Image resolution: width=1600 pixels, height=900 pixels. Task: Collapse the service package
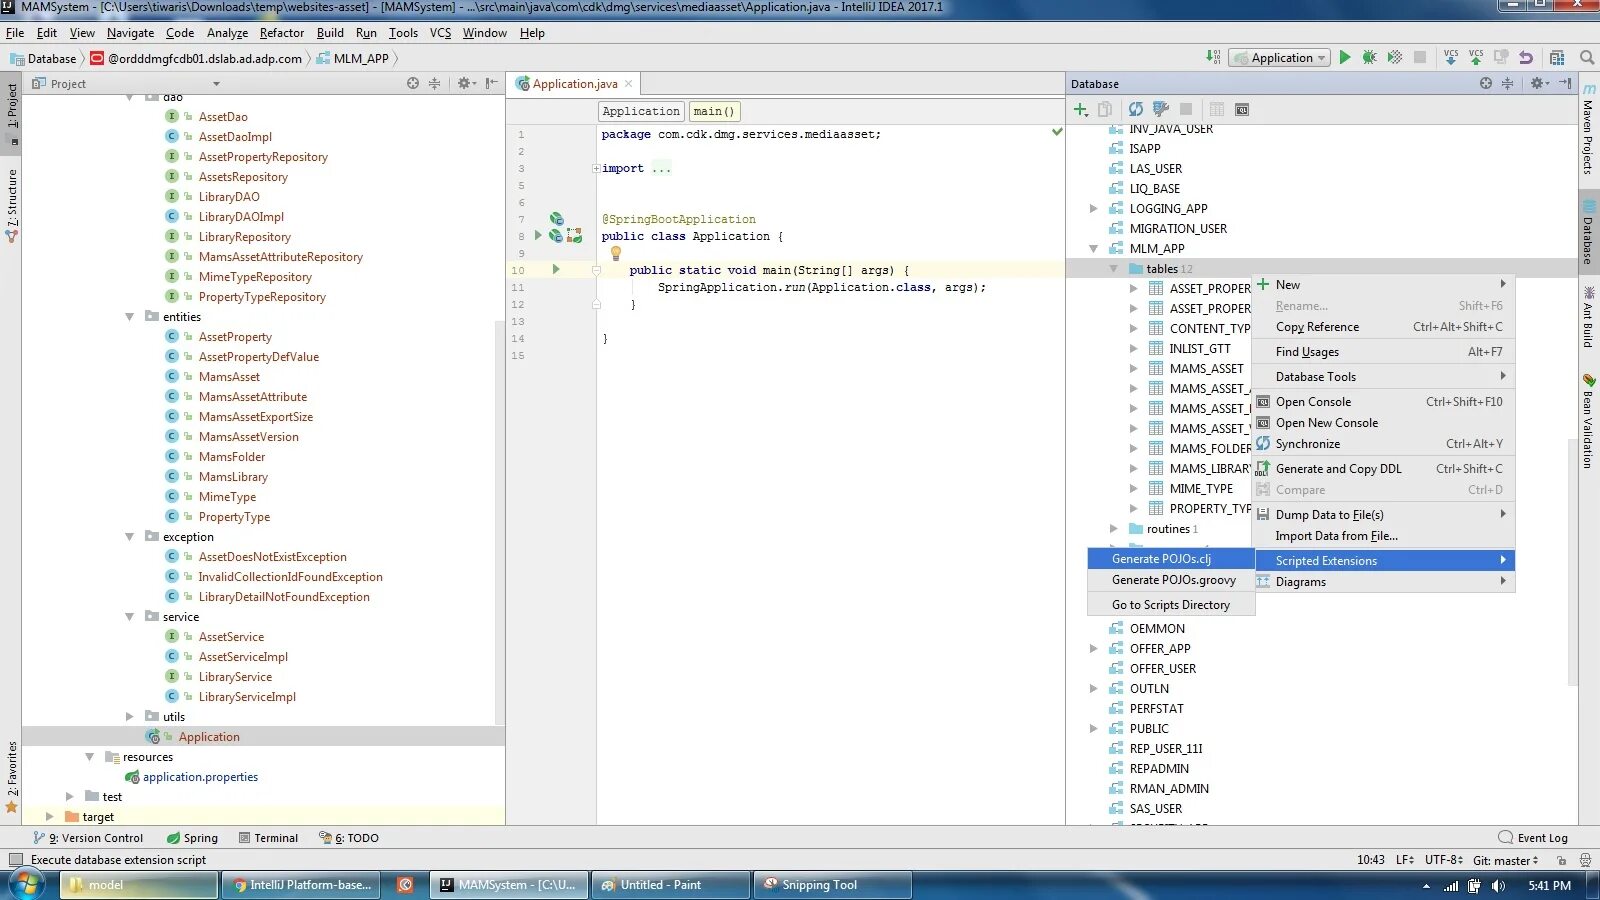pyautogui.click(x=129, y=617)
